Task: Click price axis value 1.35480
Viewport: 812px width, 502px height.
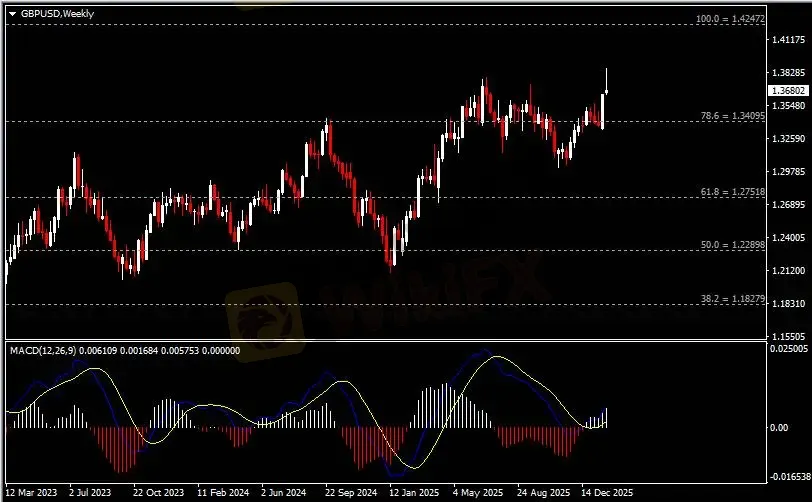Action: [789, 106]
